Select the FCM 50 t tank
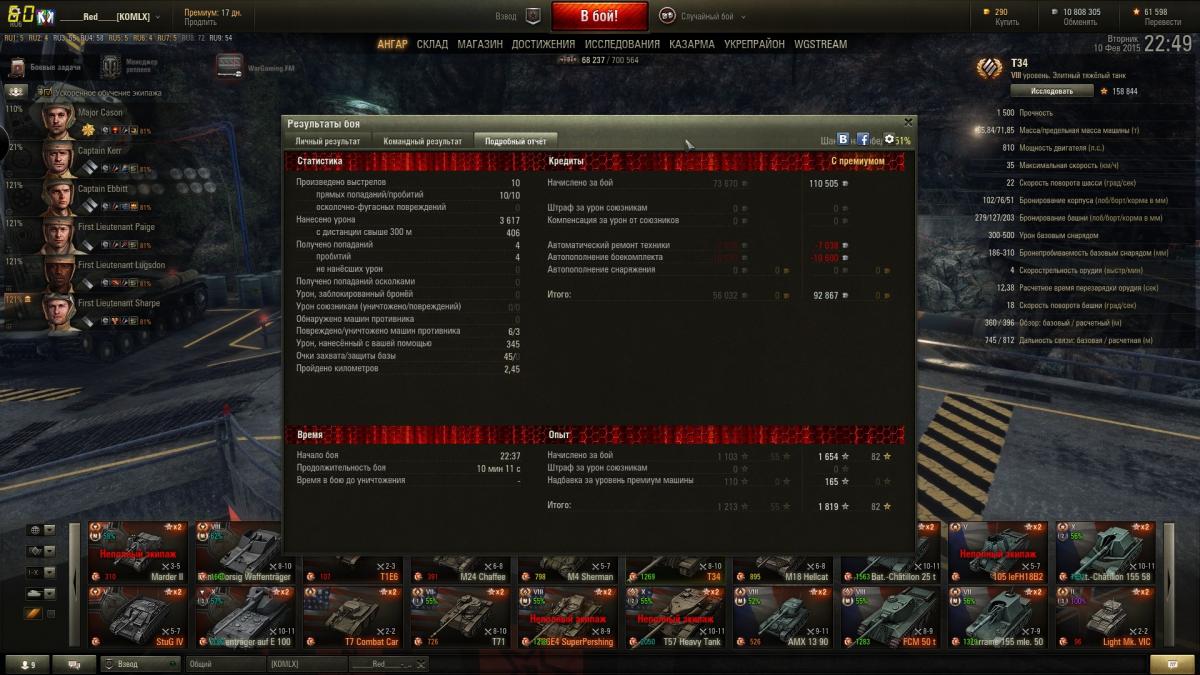Image resolution: width=1200 pixels, height=675 pixels. [x=889, y=616]
